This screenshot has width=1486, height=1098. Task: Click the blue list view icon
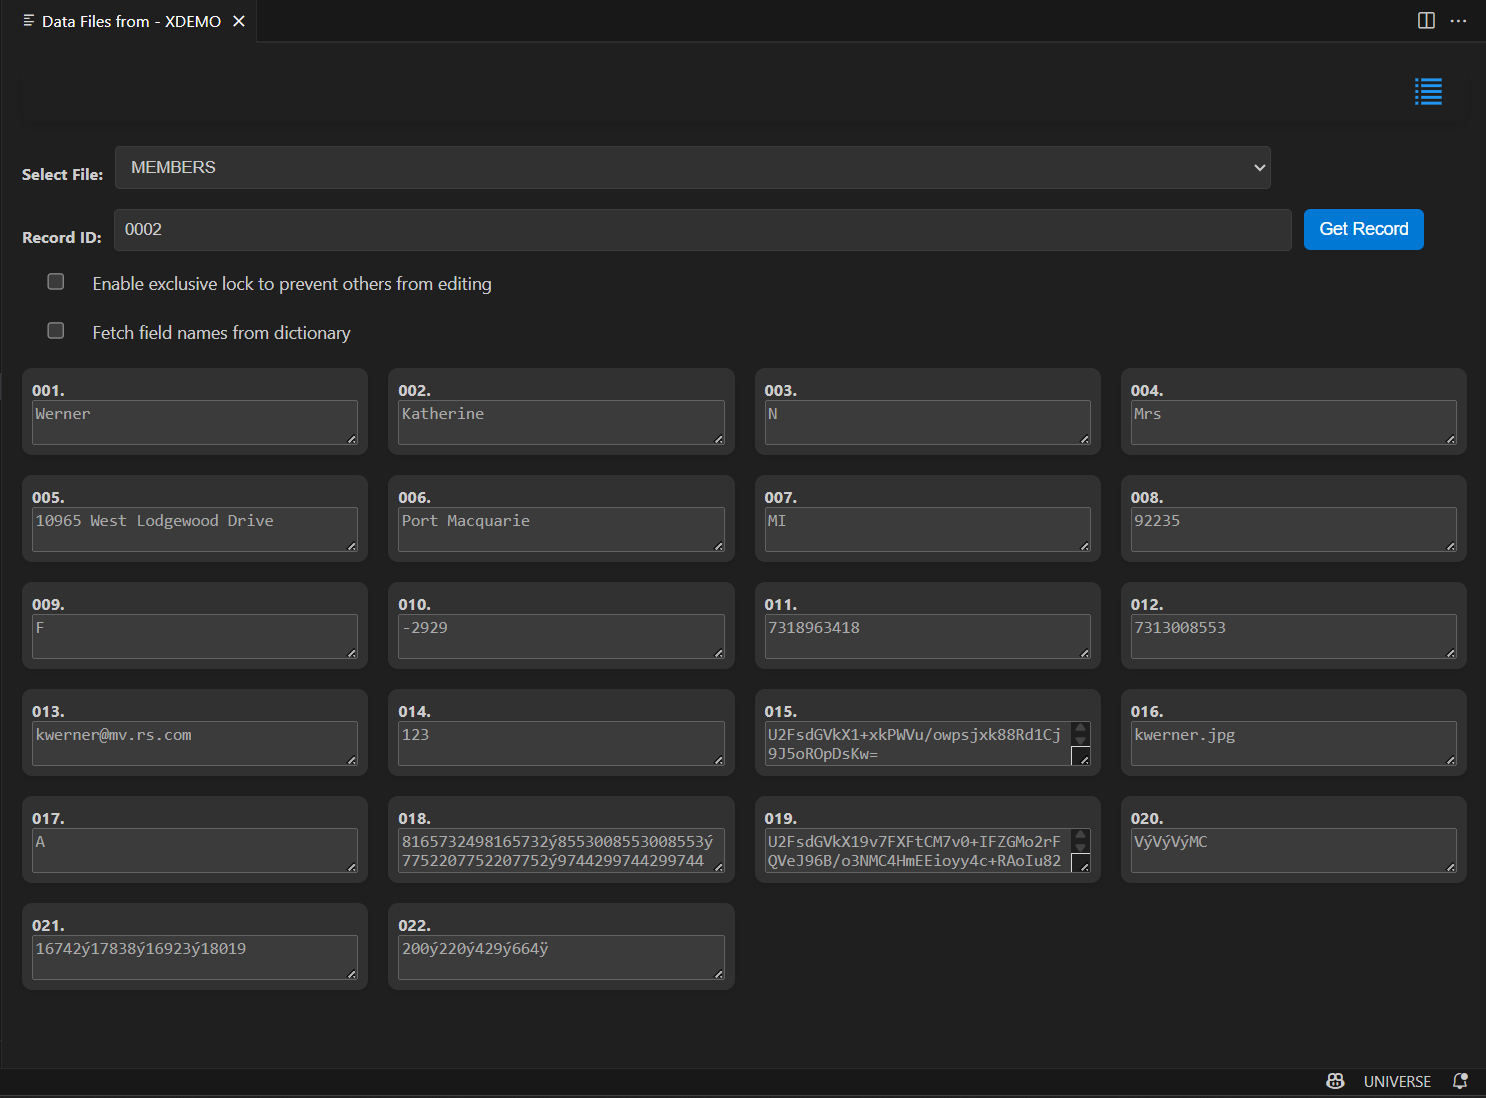[1428, 92]
